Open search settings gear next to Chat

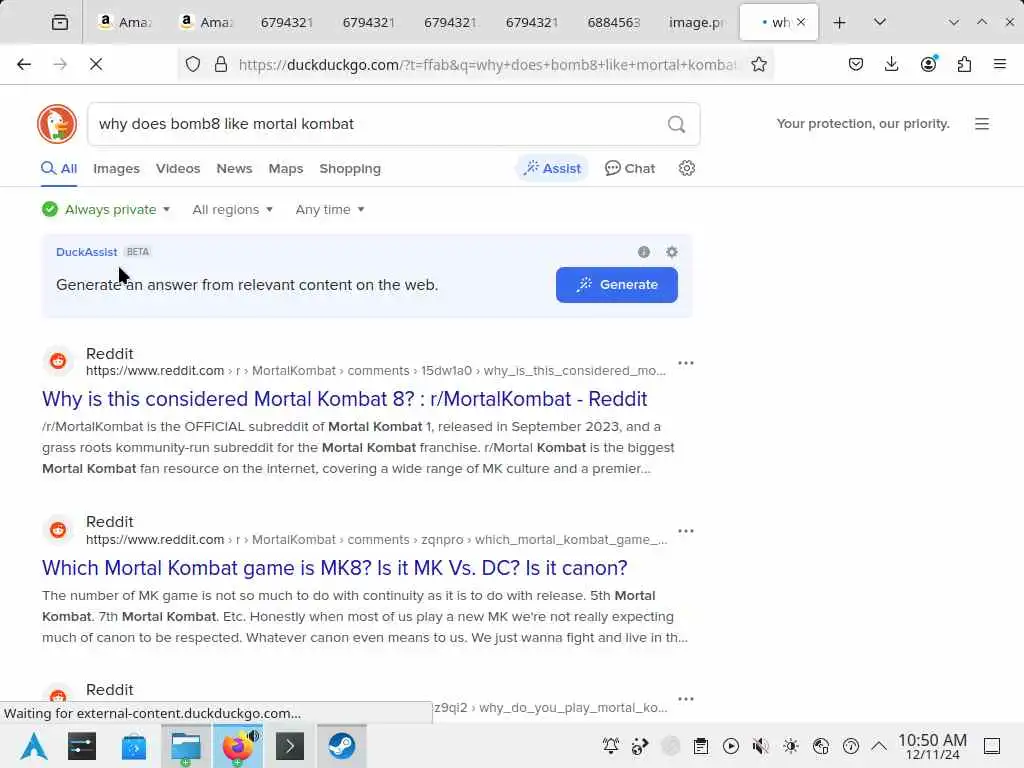(x=686, y=168)
